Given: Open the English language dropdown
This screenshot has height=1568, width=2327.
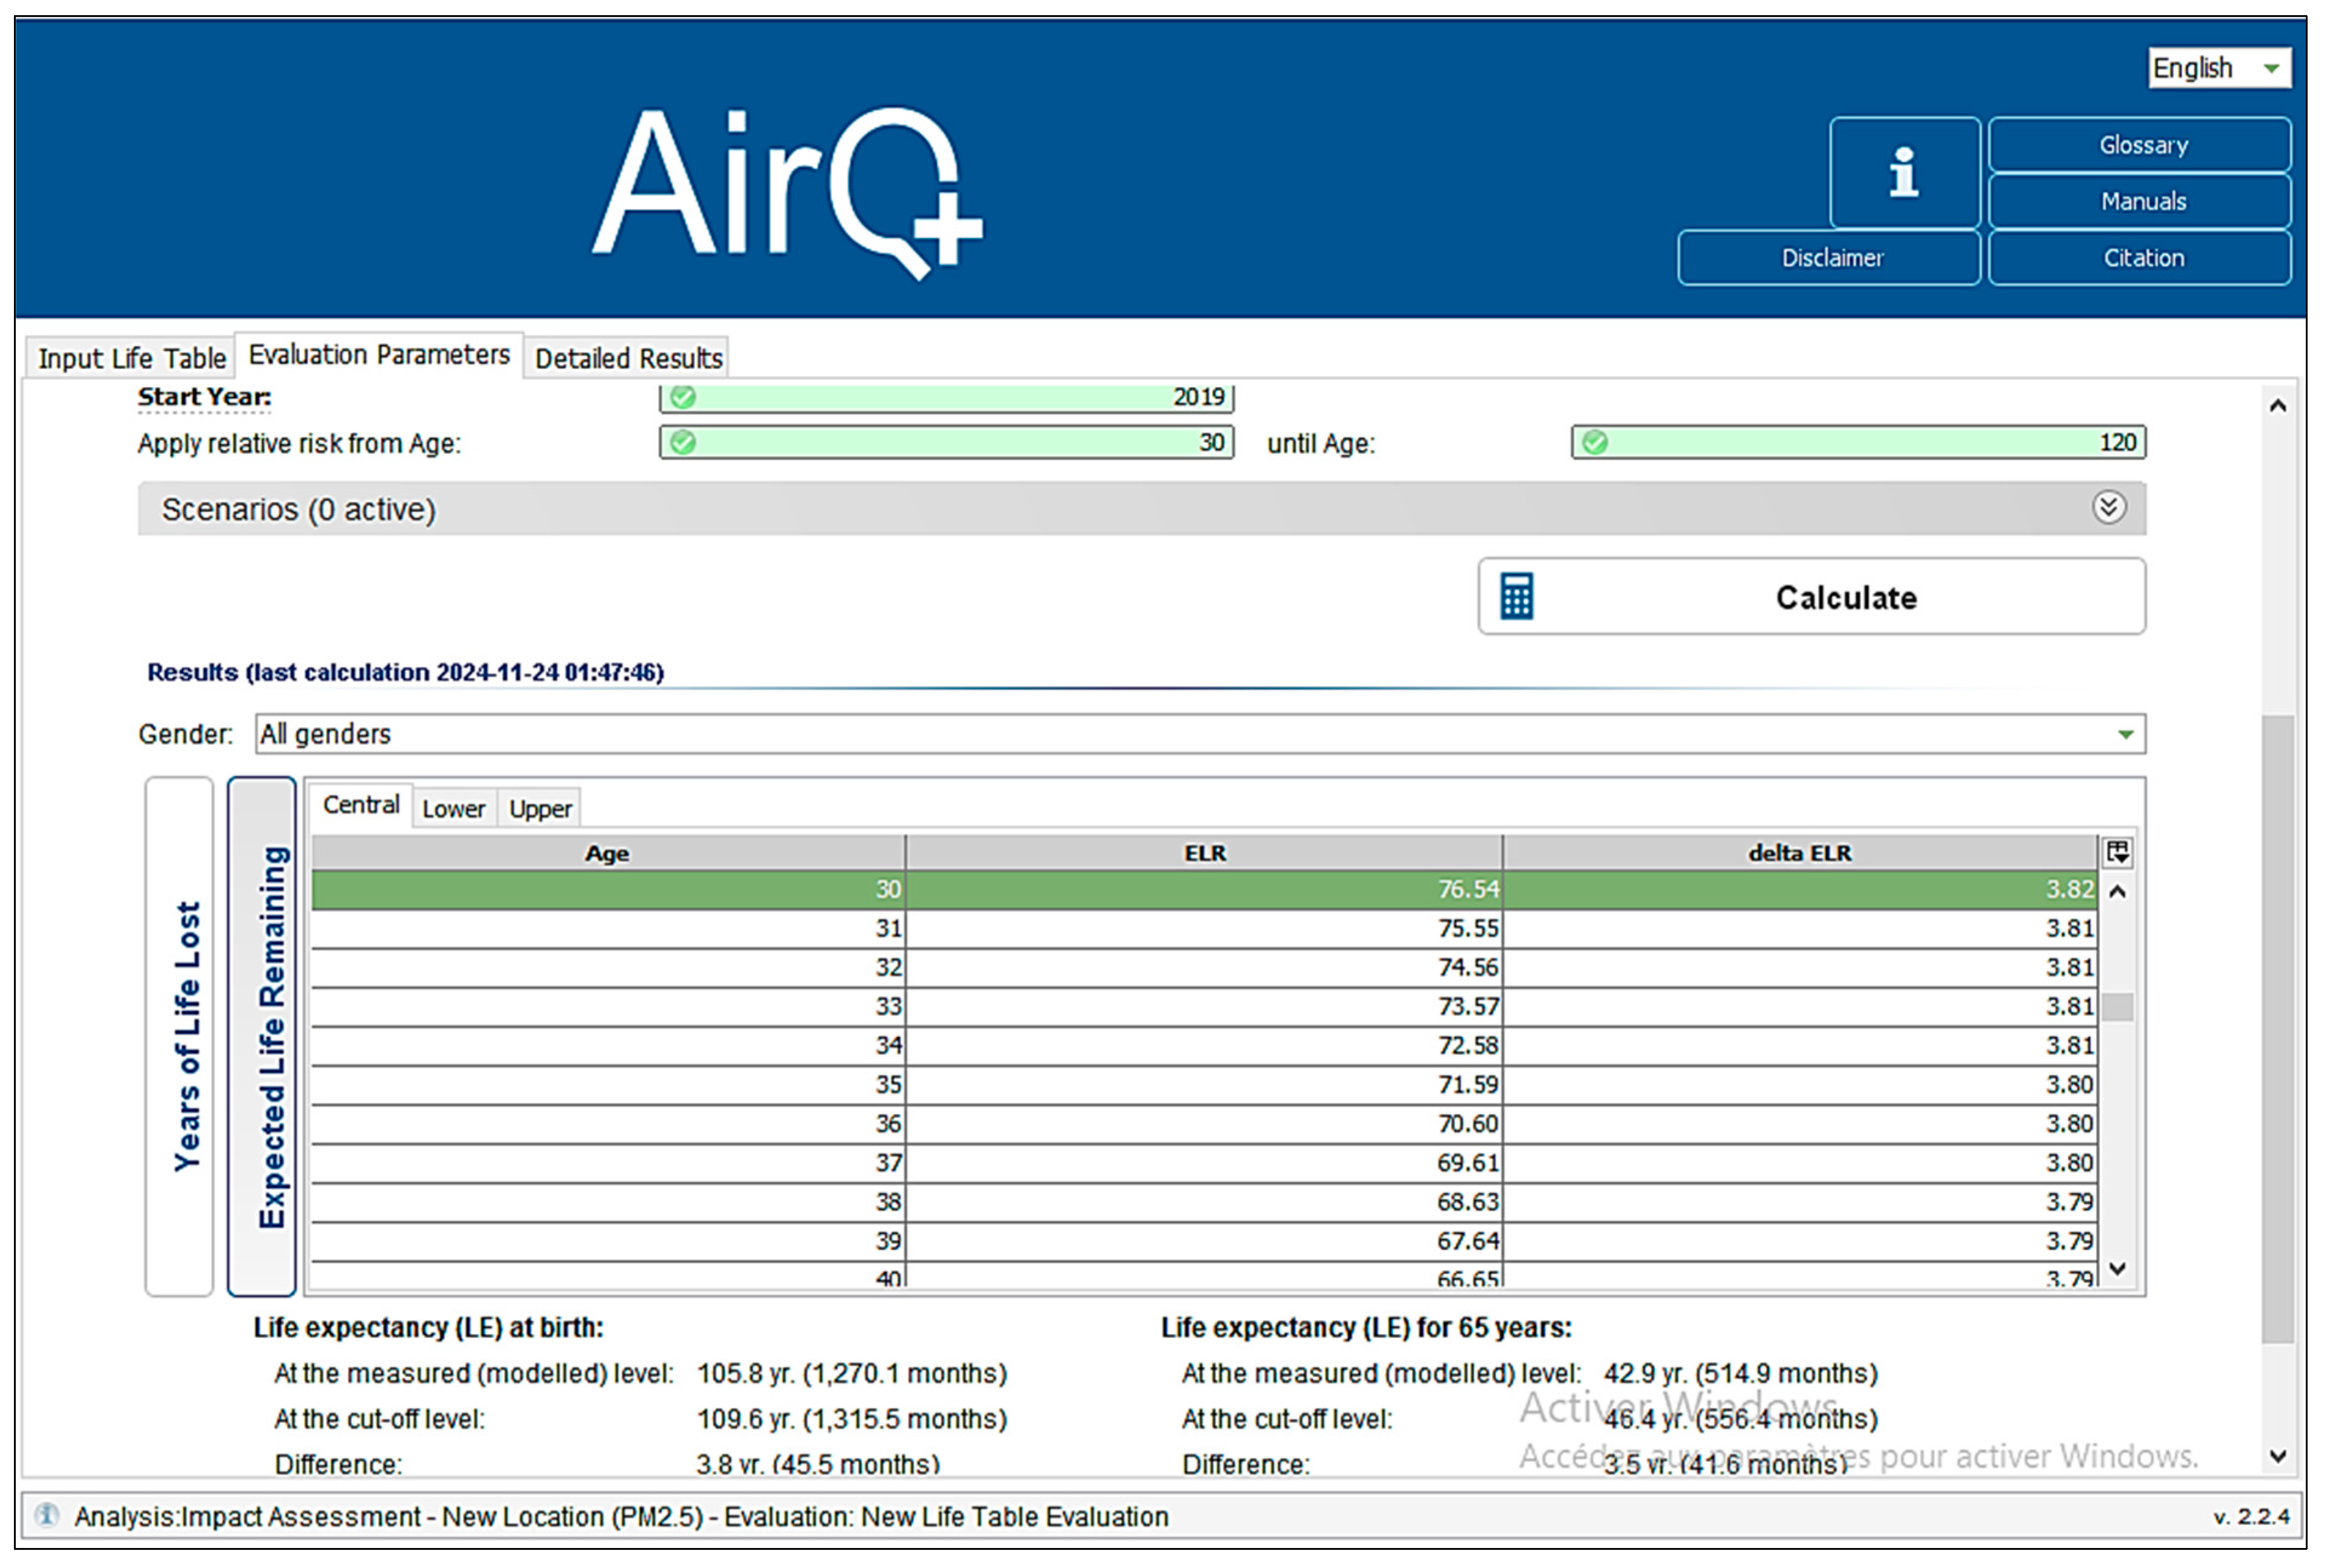Looking at the screenshot, I should coord(2219,68).
